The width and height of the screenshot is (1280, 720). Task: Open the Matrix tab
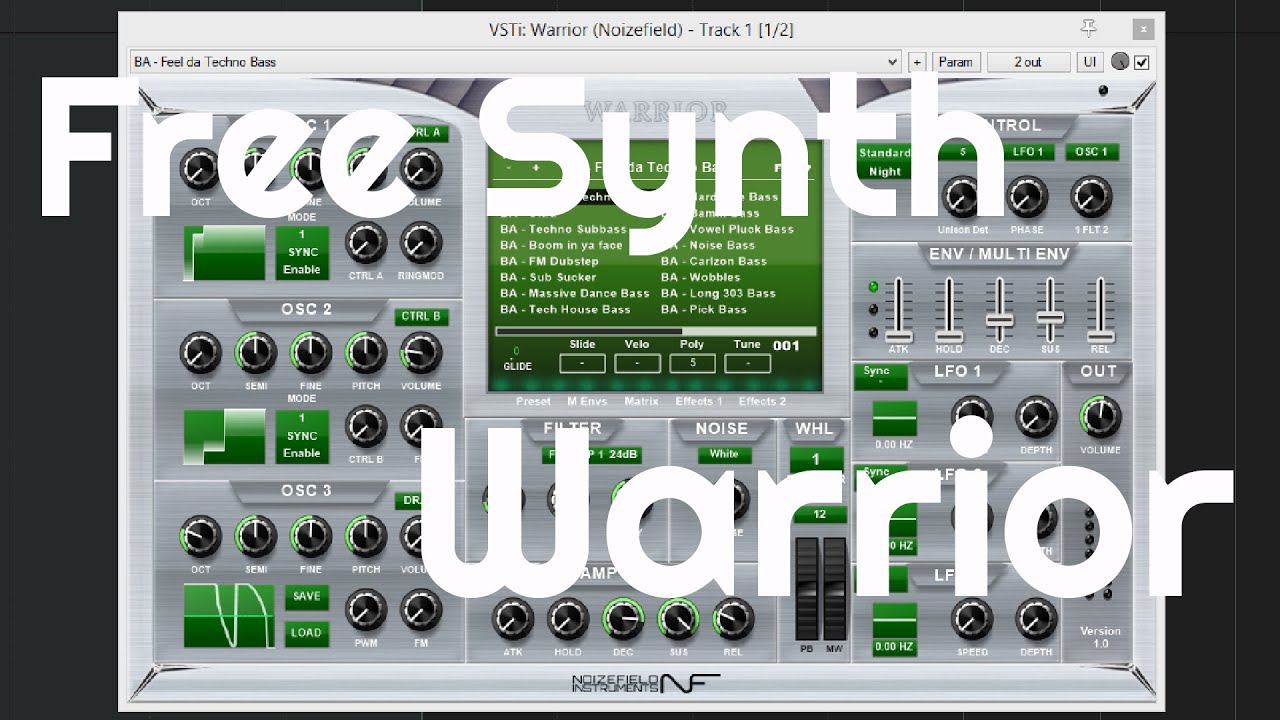pos(641,402)
